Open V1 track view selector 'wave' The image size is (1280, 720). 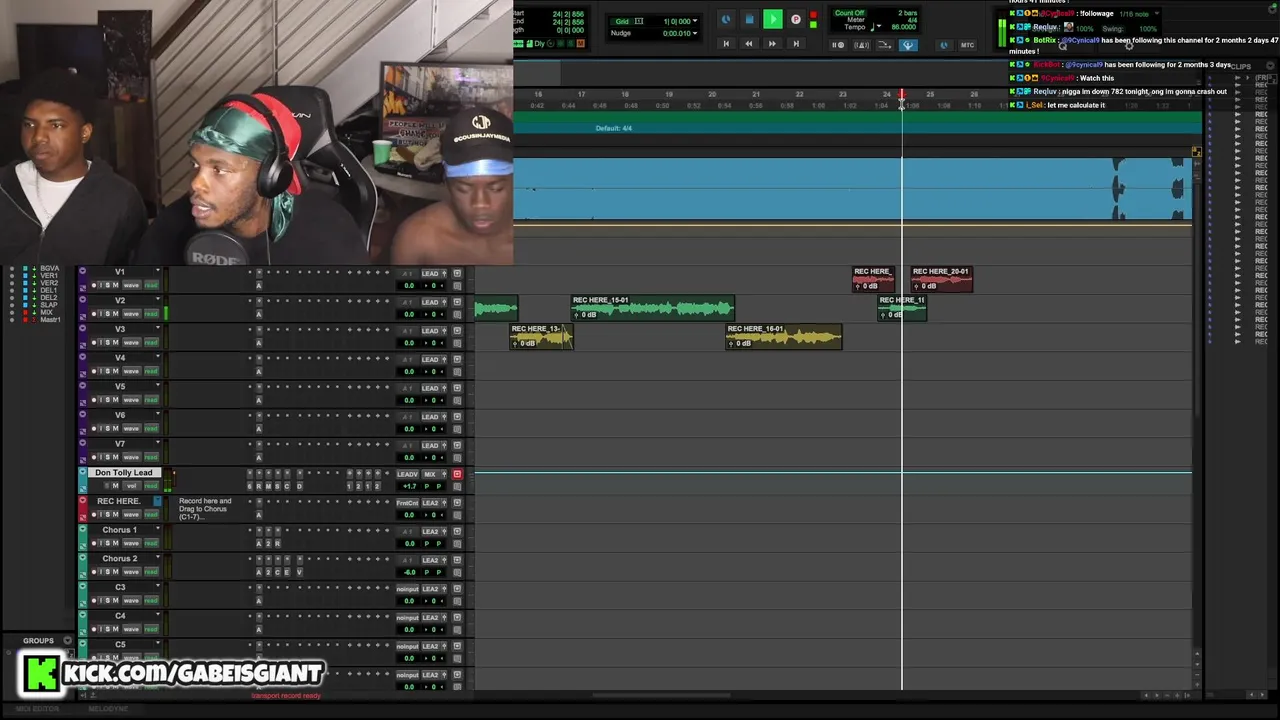[131, 285]
